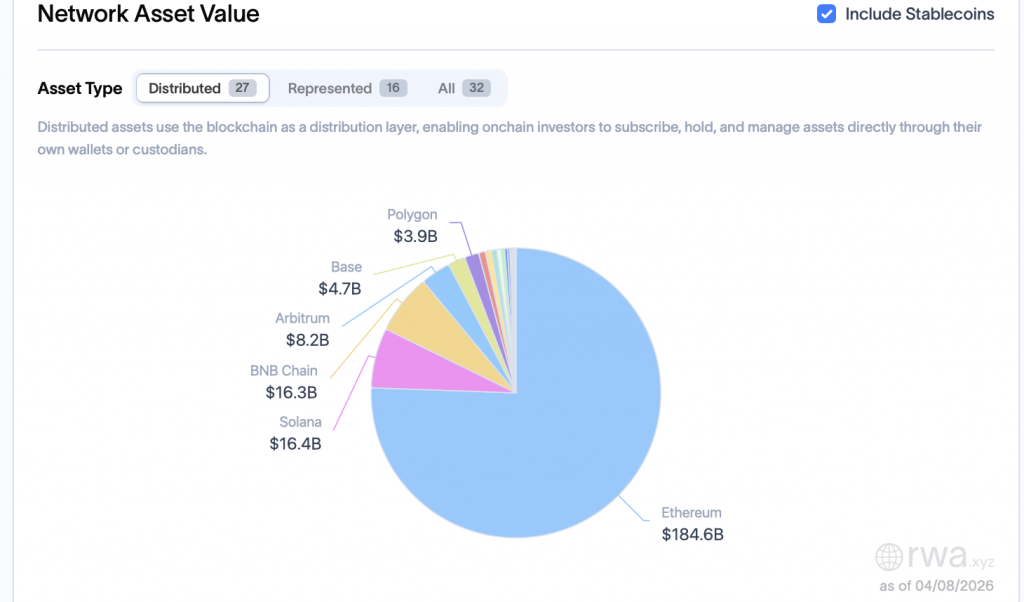Click the Ethereum chart label
This screenshot has height=602, width=1024.
(691, 513)
